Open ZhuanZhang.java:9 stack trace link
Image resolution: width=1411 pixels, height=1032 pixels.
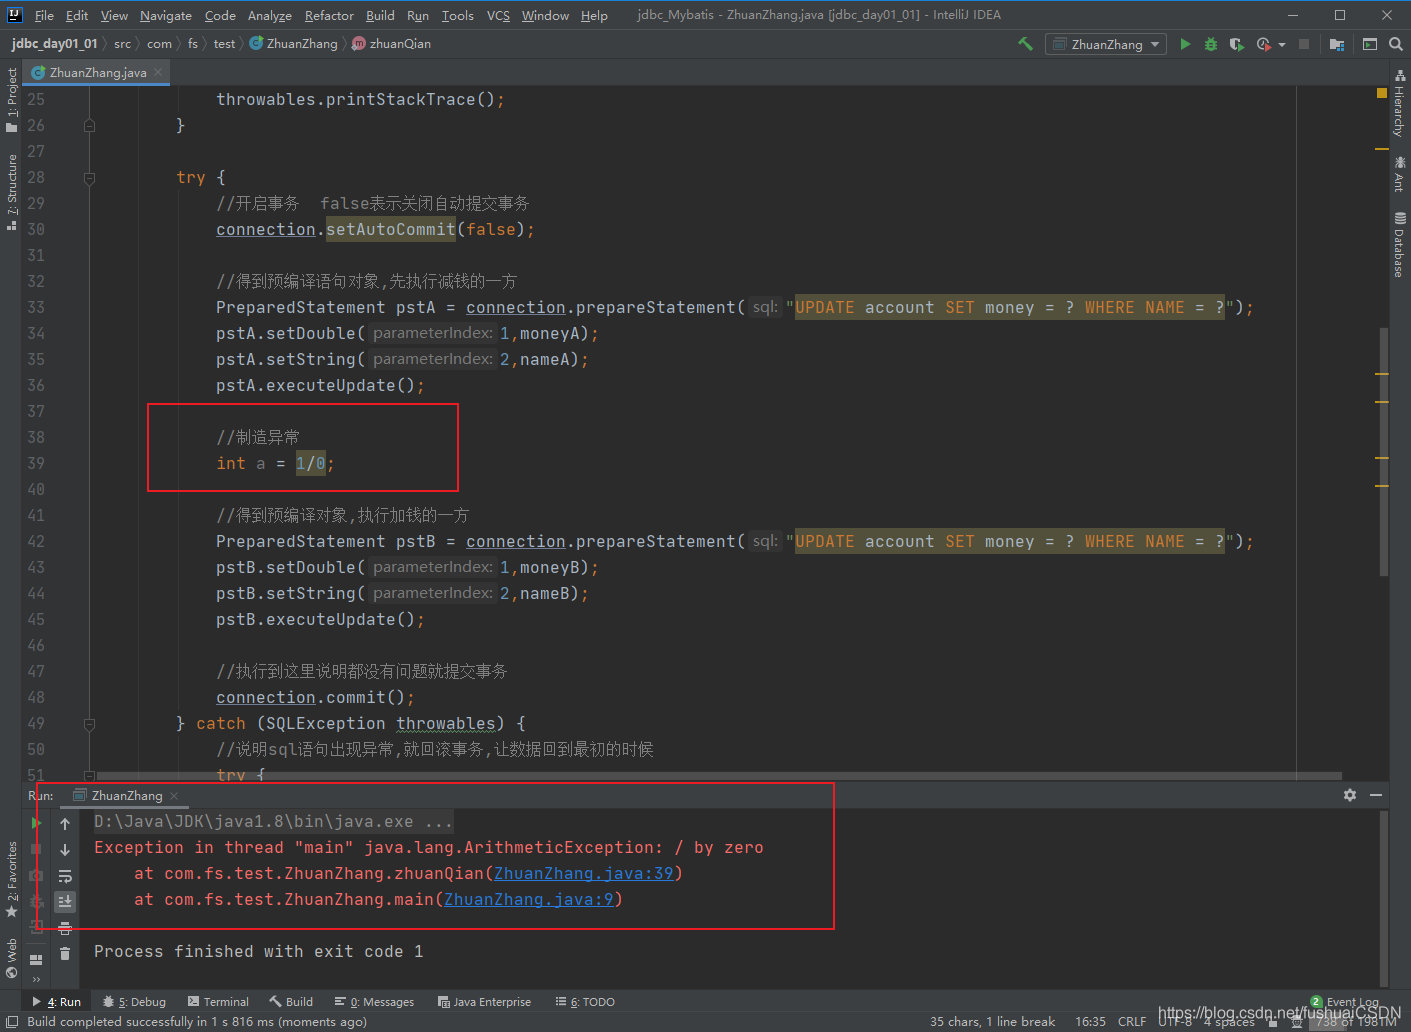tap(529, 900)
